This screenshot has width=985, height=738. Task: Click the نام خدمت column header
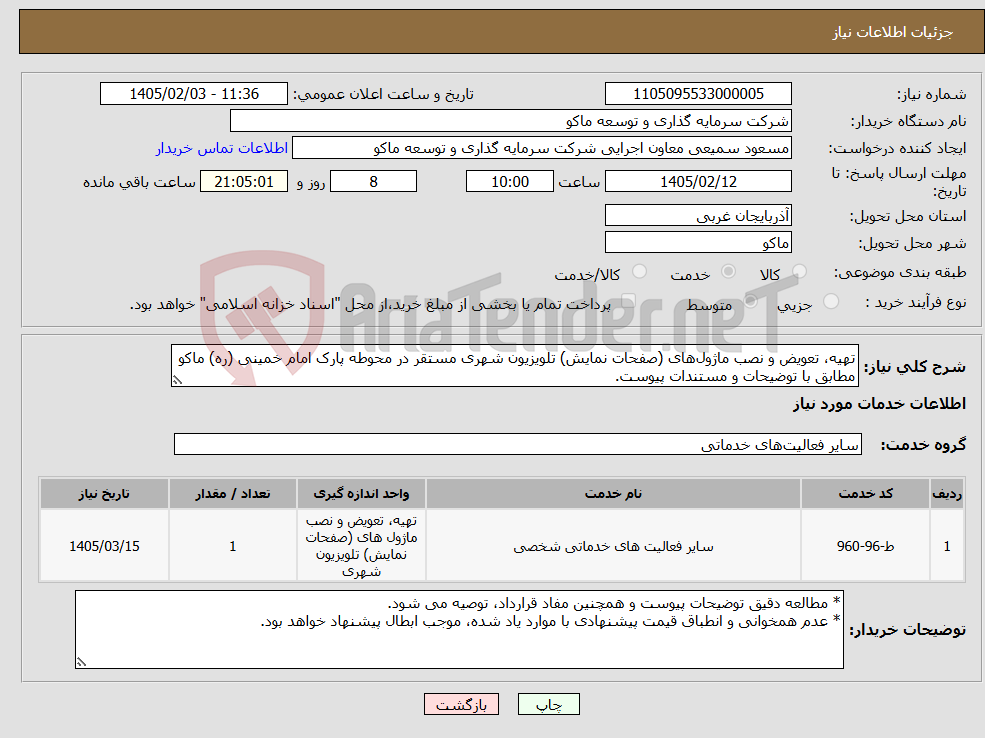click(613, 494)
